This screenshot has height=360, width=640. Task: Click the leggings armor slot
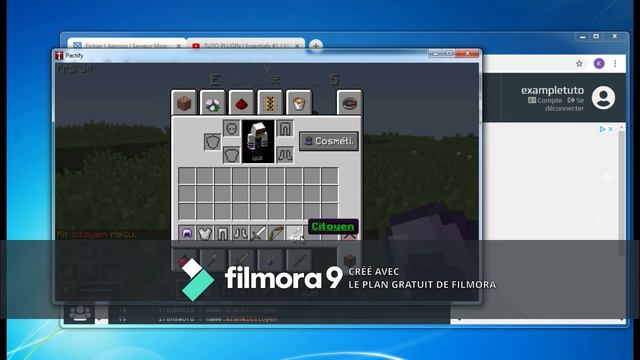click(285, 128)
